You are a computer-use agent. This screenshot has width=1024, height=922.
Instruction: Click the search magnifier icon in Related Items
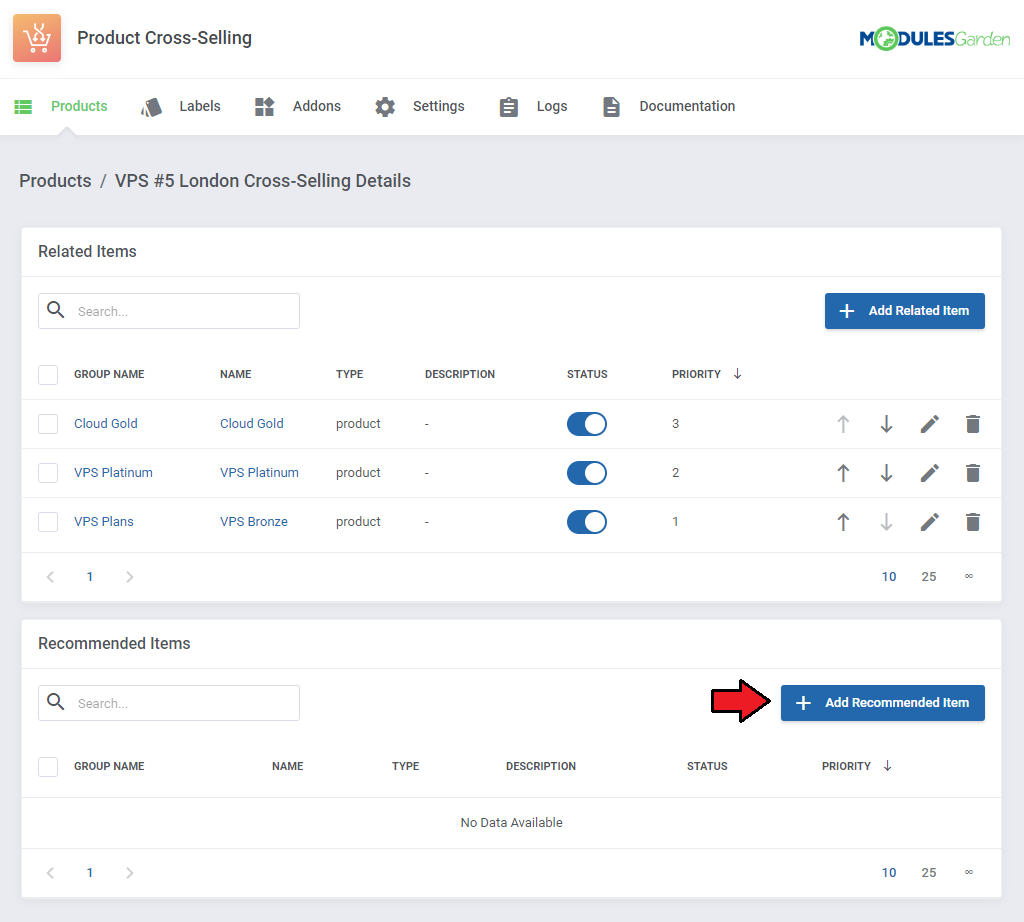tap(56, 310)
